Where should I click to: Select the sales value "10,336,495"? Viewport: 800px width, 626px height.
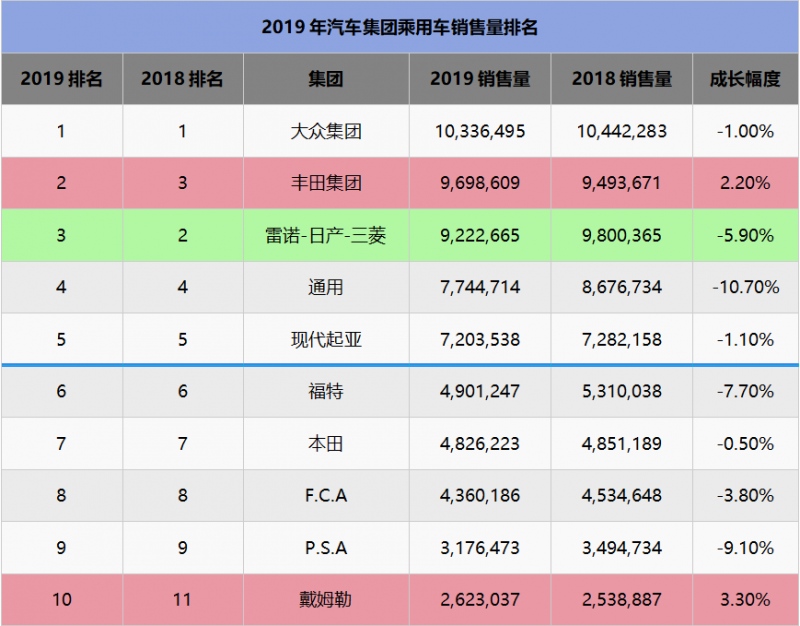(x=480, y=132)
